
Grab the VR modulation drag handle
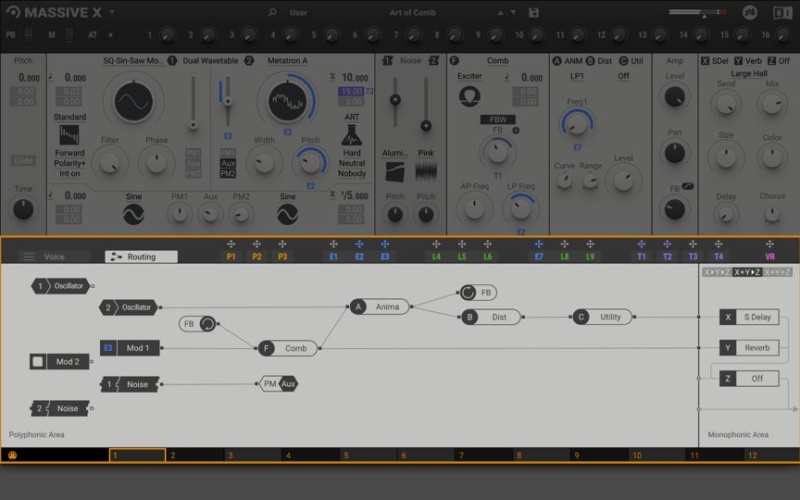coord(769,244)
